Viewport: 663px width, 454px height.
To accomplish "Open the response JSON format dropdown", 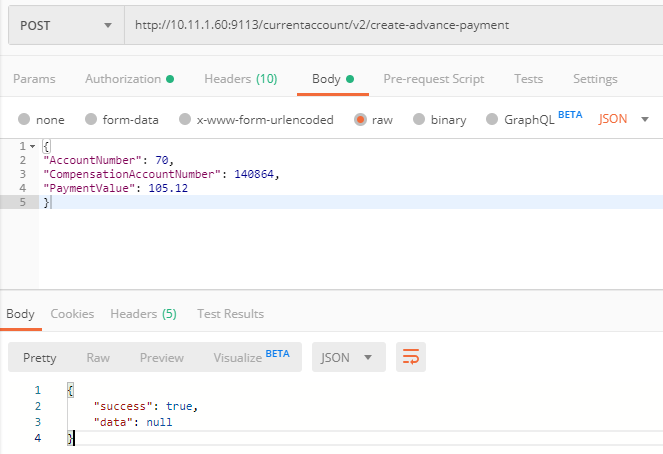I will (348, 357).
